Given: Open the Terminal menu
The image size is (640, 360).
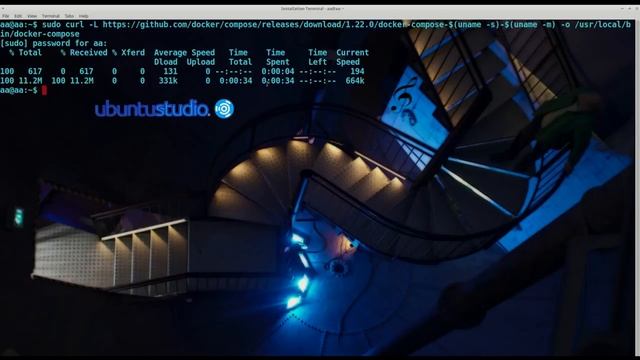Looking at the screenshot, I should tap(51, 16).
